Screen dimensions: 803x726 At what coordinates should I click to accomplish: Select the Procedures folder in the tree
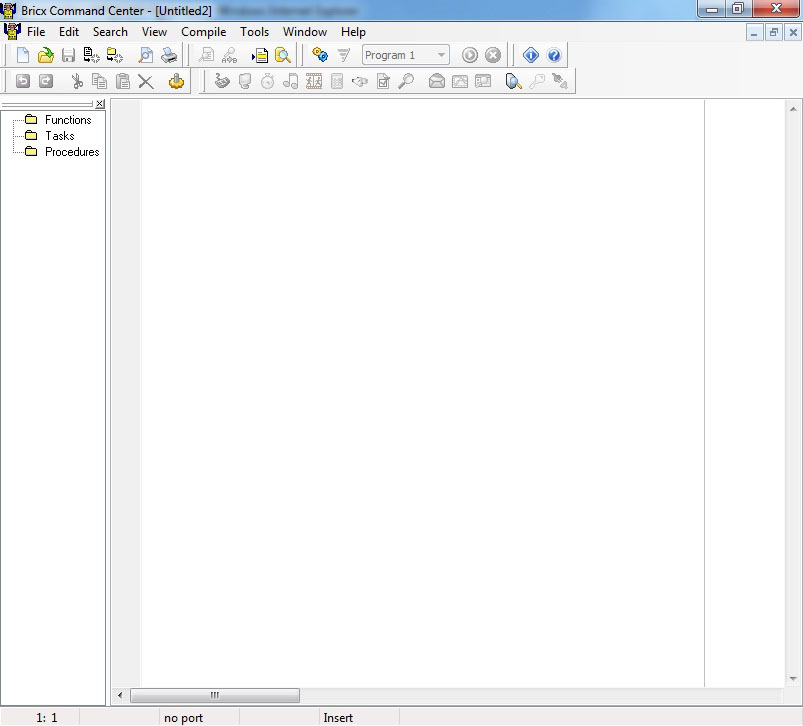click(x=72, y=152)
